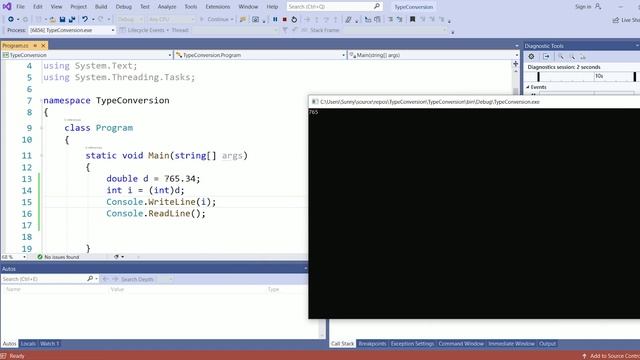640x360 pixels.
Task: Click Add to Source Control in status bar
Action: pos(611,356)
